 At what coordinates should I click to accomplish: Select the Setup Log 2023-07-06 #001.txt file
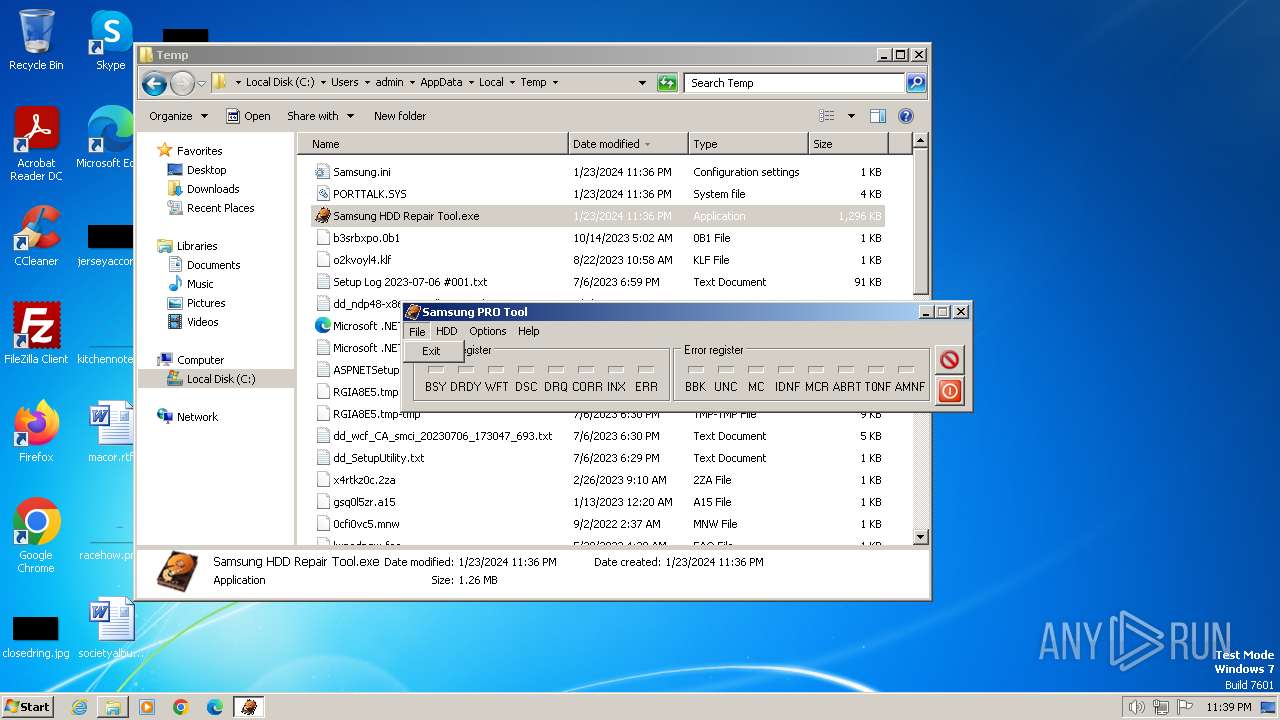(410, 282)
